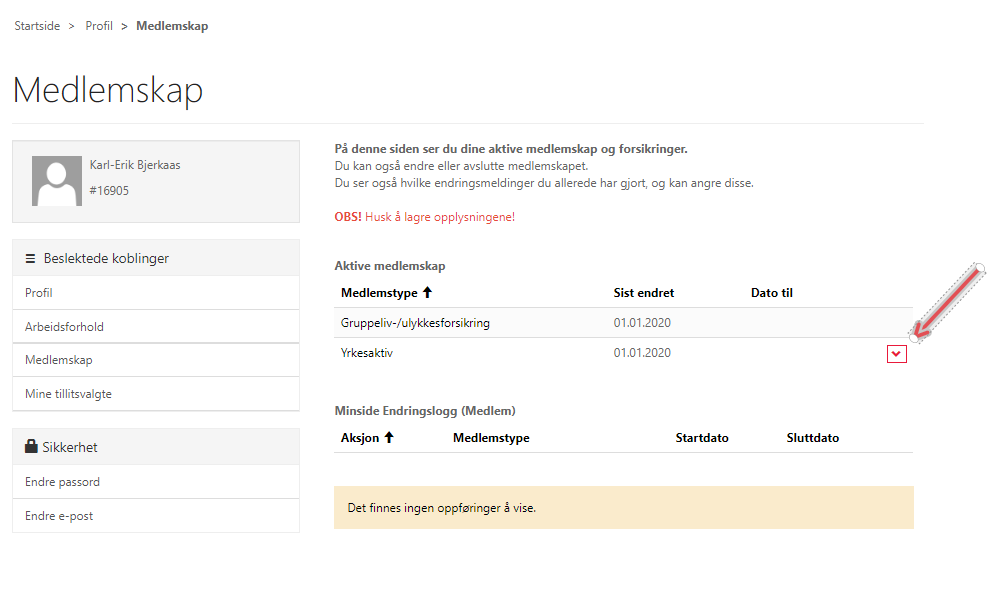Select the Gruppeliv-/ulykkesforsikring membership row
Image resolution: width=1008 pixels, height=595 pixels.
coord(415,323)
